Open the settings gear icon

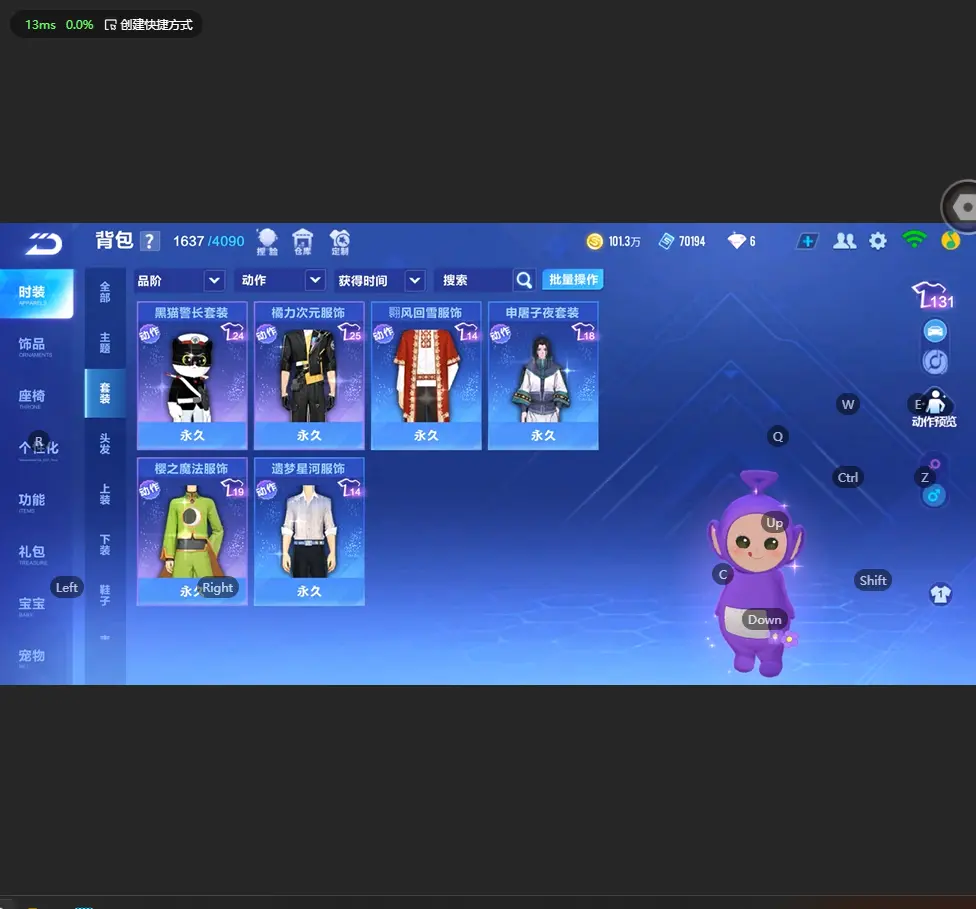tap(878, 241)
